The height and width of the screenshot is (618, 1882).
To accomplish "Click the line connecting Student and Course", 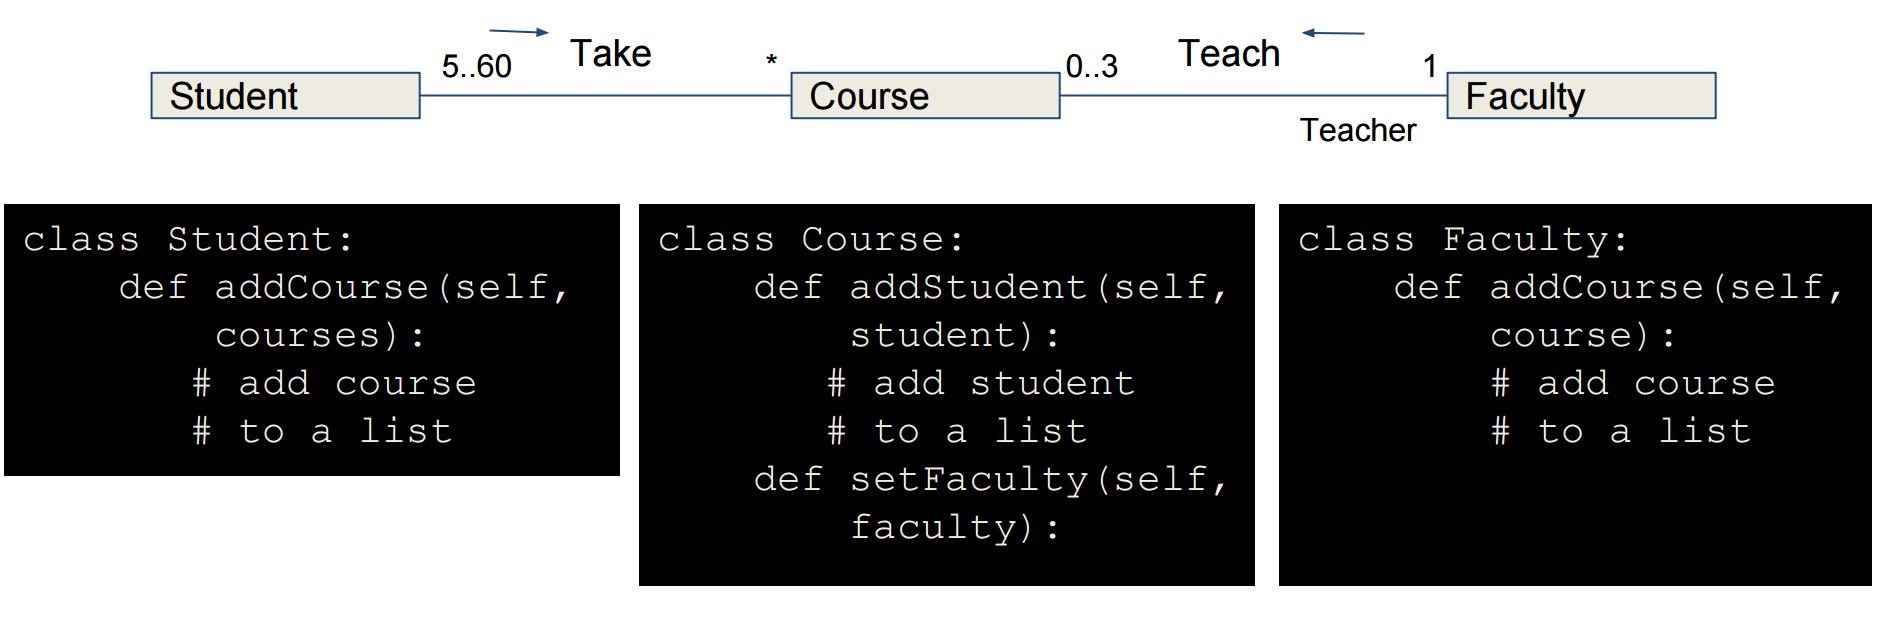I will tap(605, 96).
